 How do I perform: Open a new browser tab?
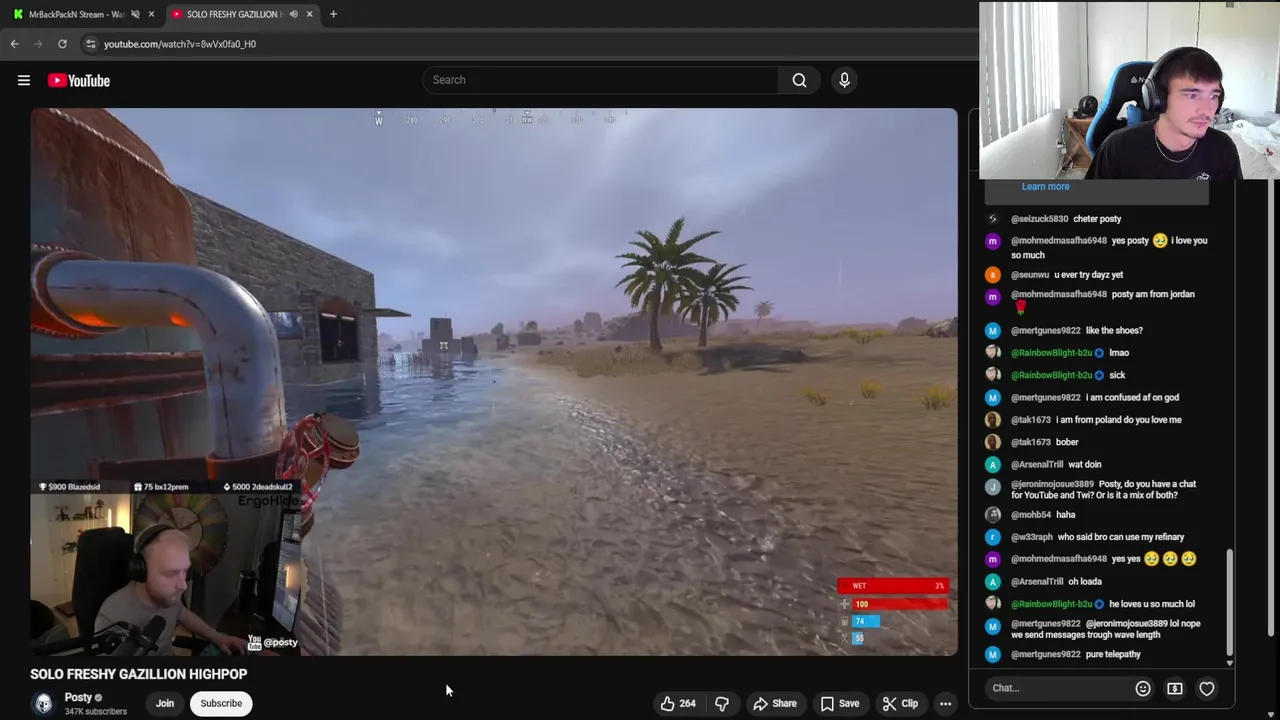coord(333,14)
